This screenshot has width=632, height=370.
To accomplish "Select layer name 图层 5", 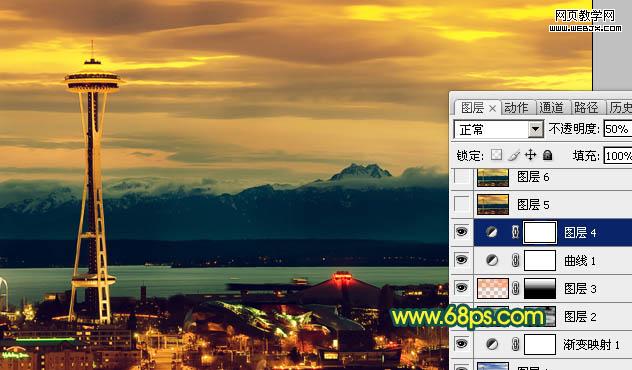I will click(x=533, y=205).
